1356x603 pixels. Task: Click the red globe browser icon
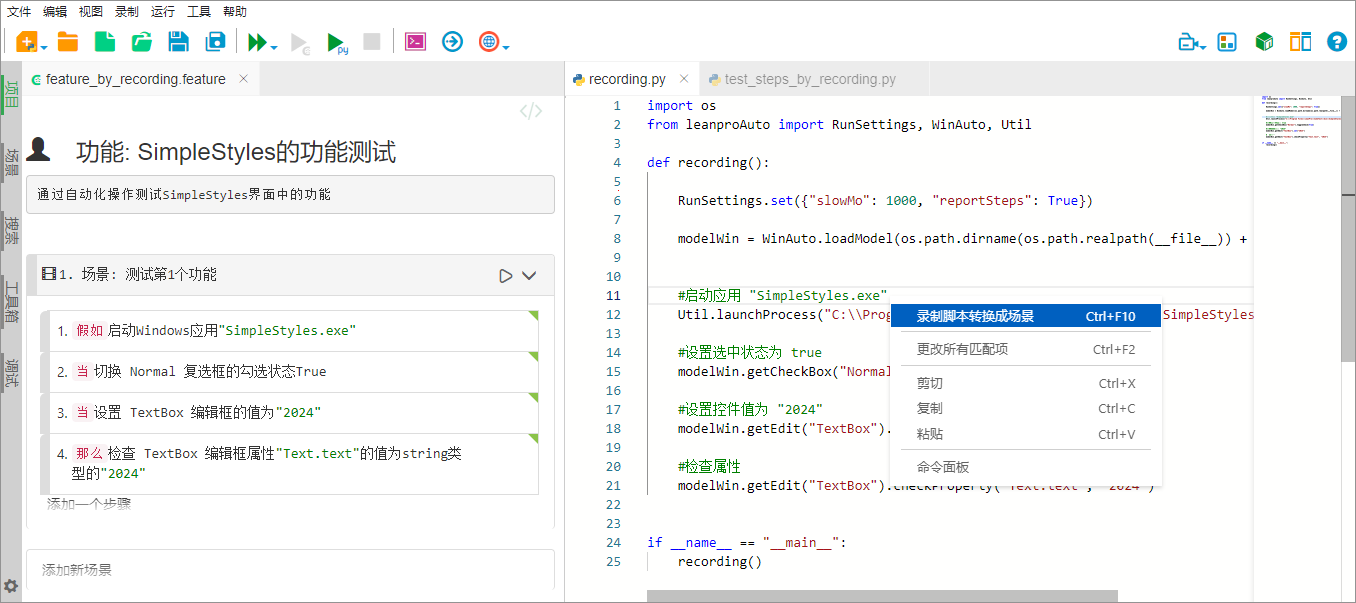point(489,42)
